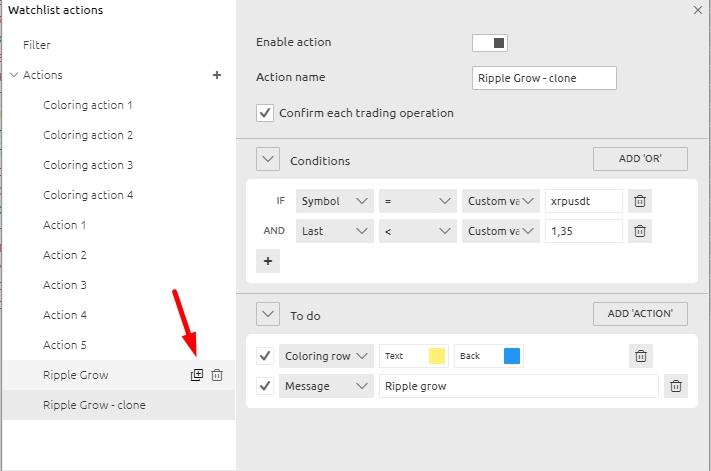Add a new condition with plus button
Viewport: 711px width, 471px height.
tap(267, 261)
